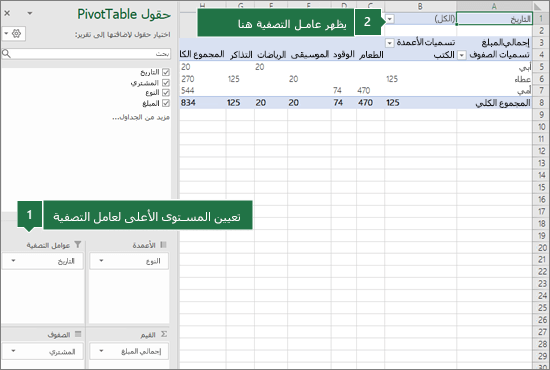Select the الوقود column header cell
This screenshot has height=370, width=550.
point(344,55)
